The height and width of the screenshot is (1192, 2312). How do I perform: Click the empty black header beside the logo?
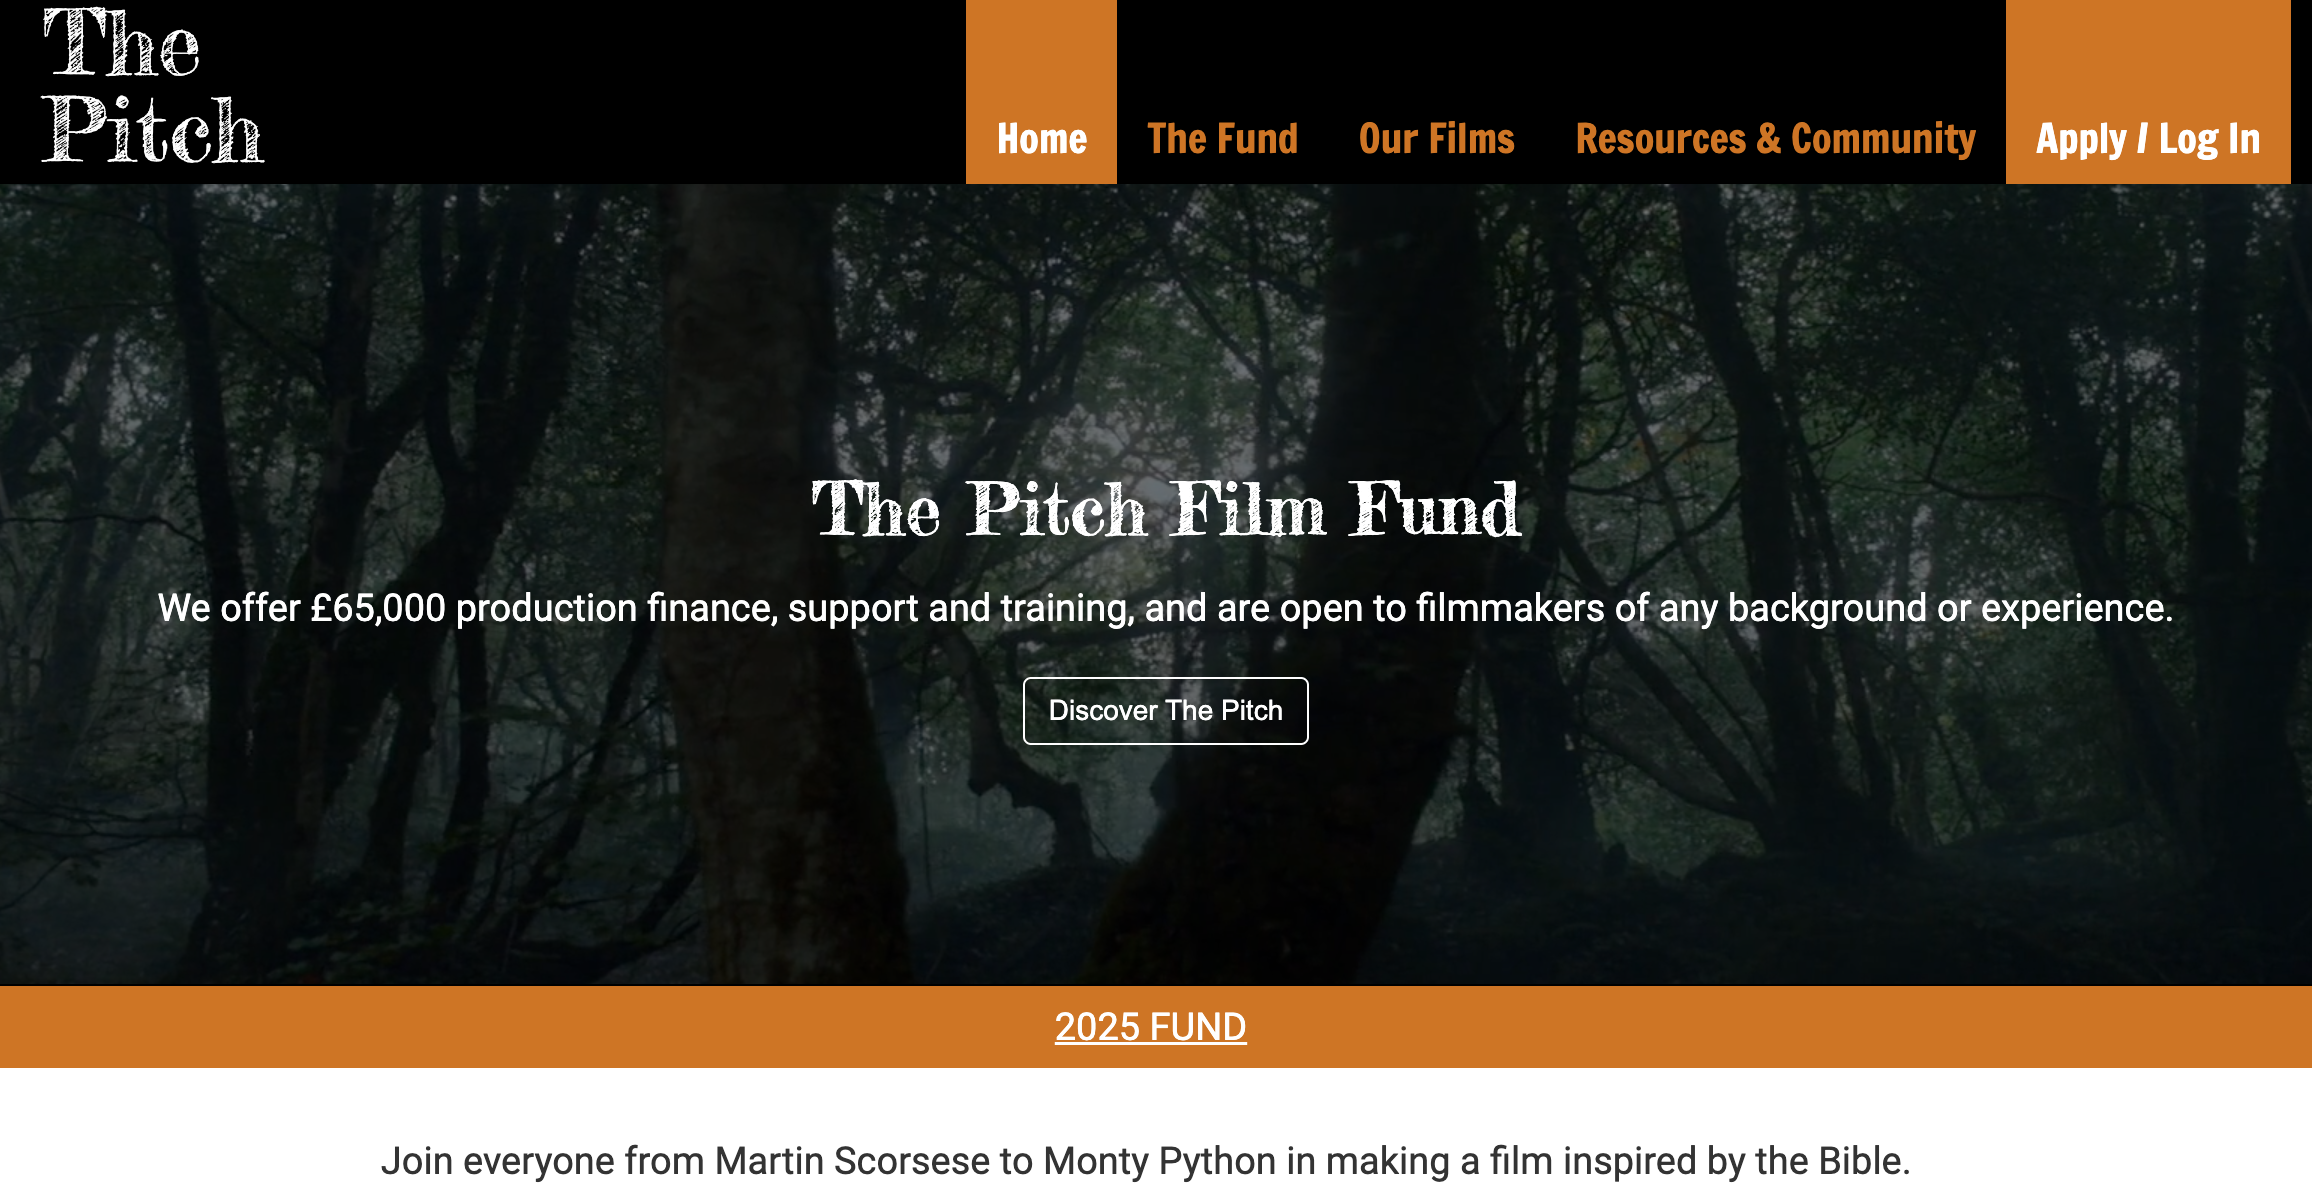(600, 90)
